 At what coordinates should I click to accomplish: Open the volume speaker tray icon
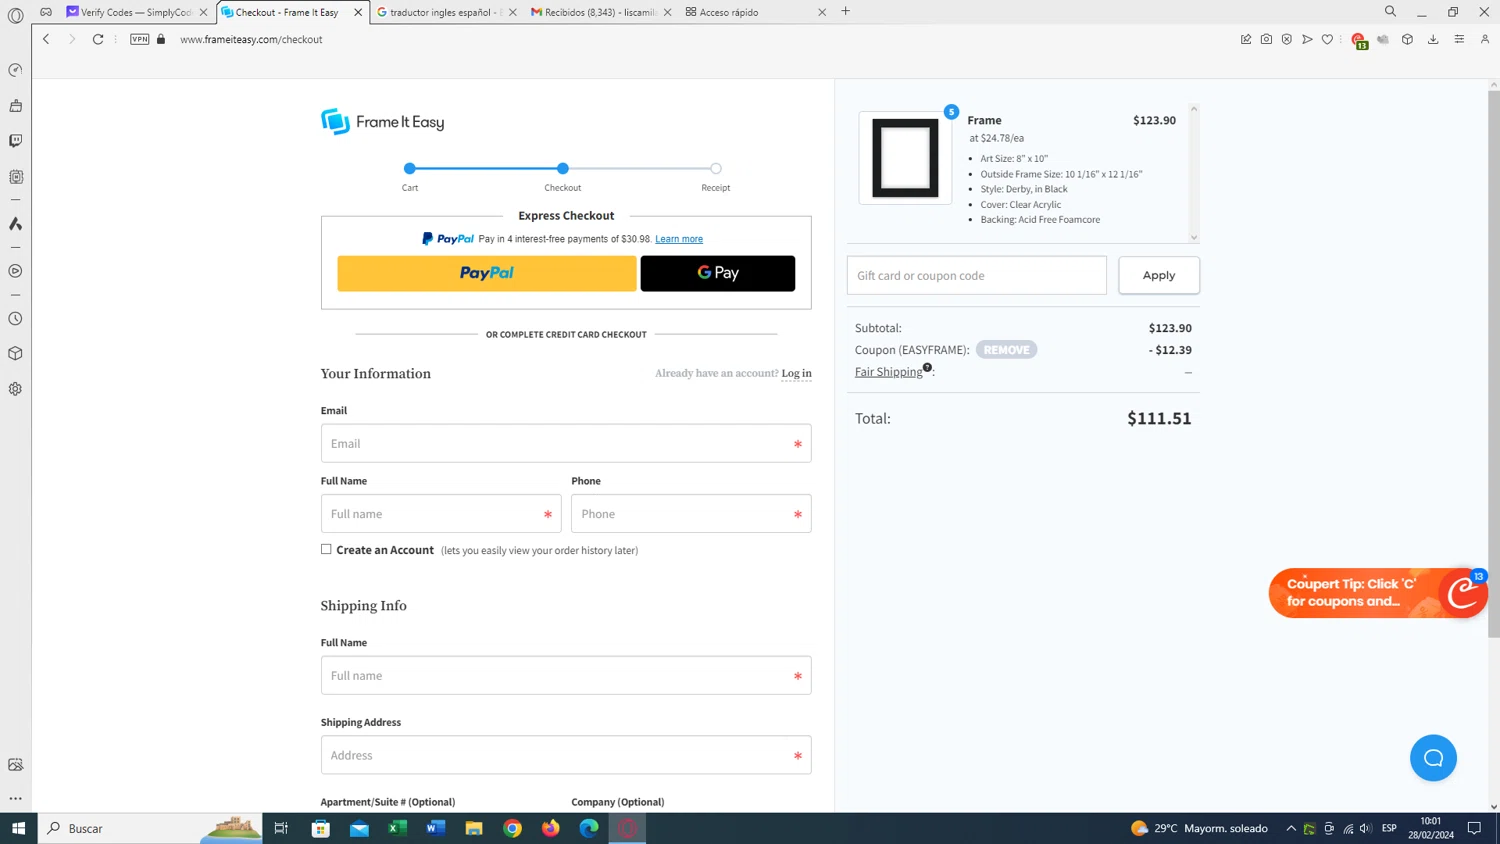1366,828
